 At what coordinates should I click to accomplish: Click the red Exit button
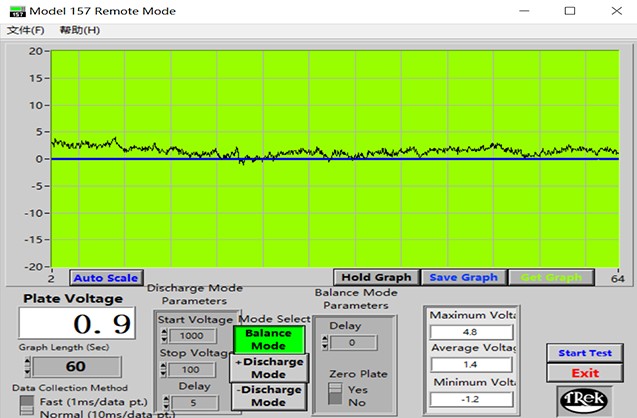585,372
